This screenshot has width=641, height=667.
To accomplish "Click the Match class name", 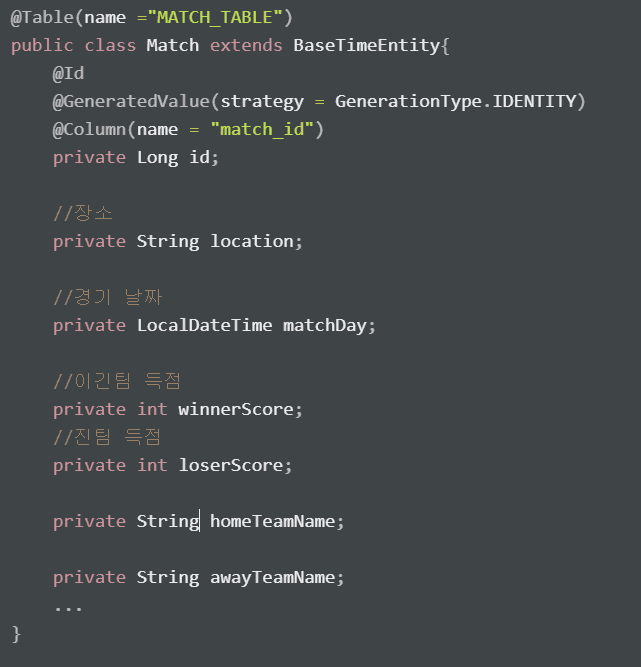I will click(x=173, y=45).
